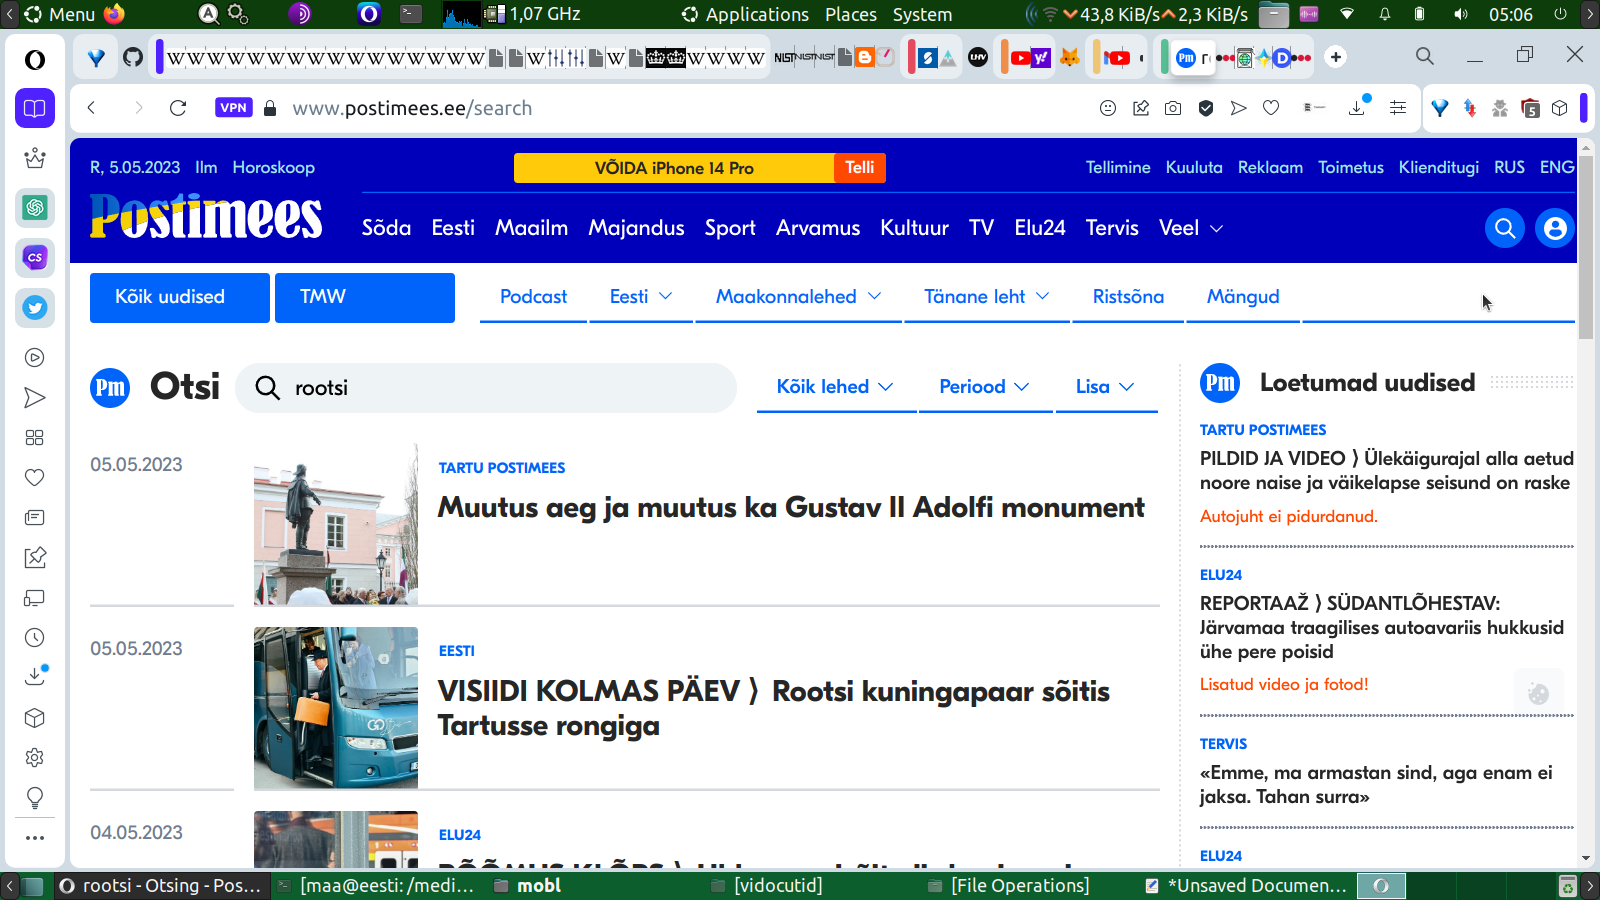Open History clock icon in sidebar

click(35, 638)
